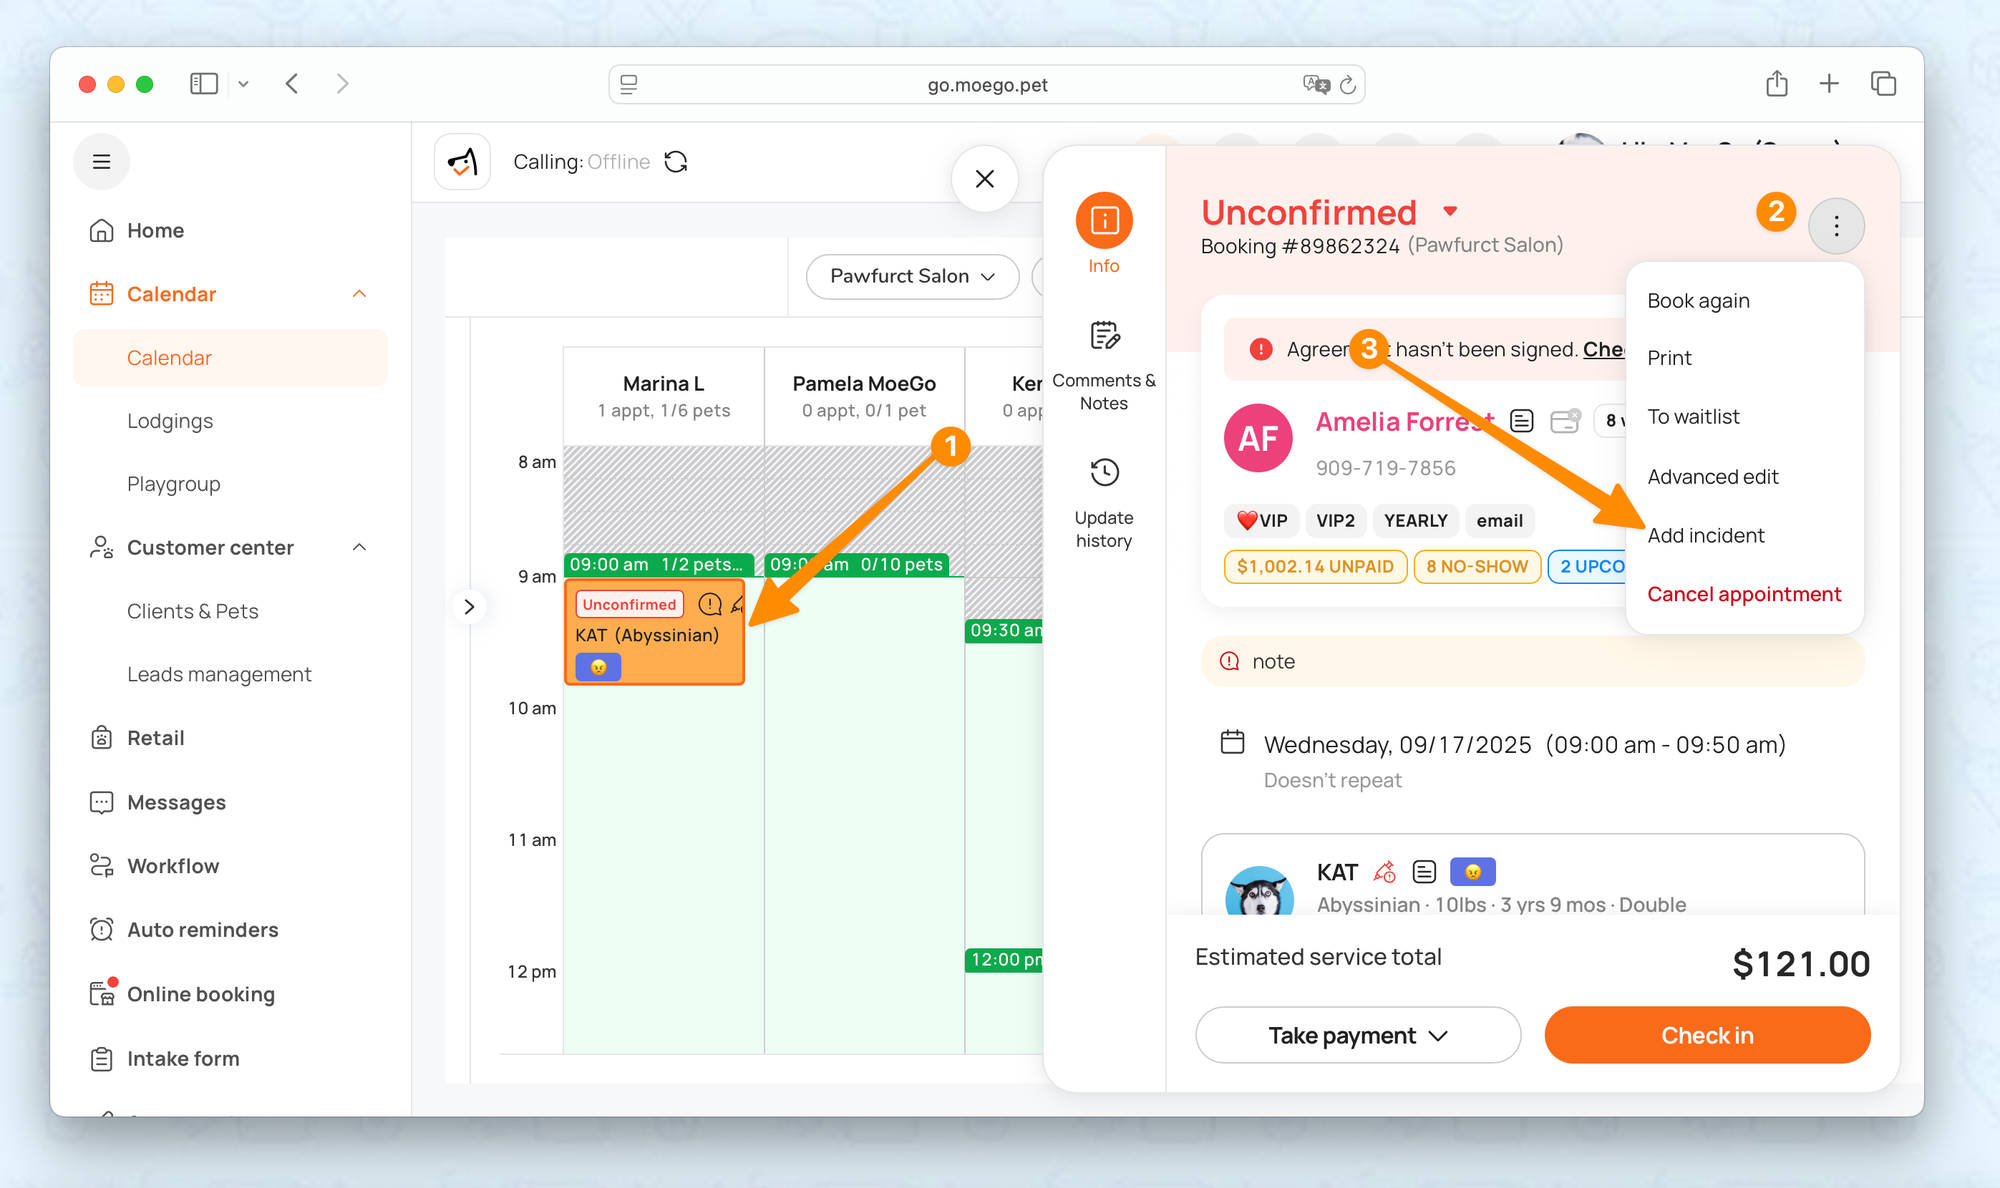2000x1188 pixels.
Task: Select Advanced edit menu option
Action: 1712,476
